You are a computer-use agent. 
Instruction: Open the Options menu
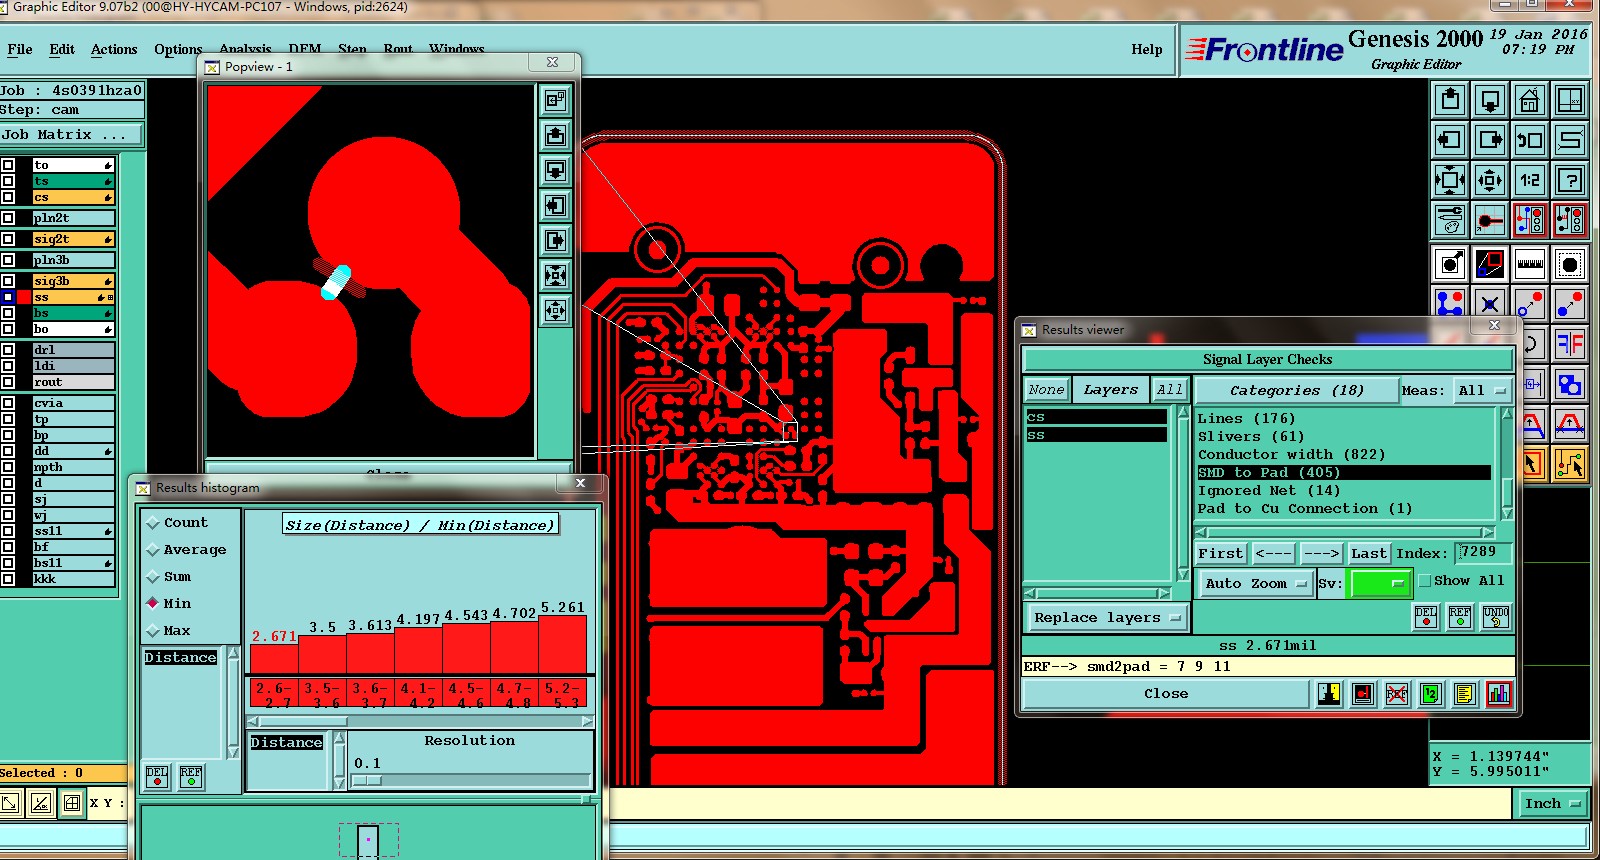(178, 49)
